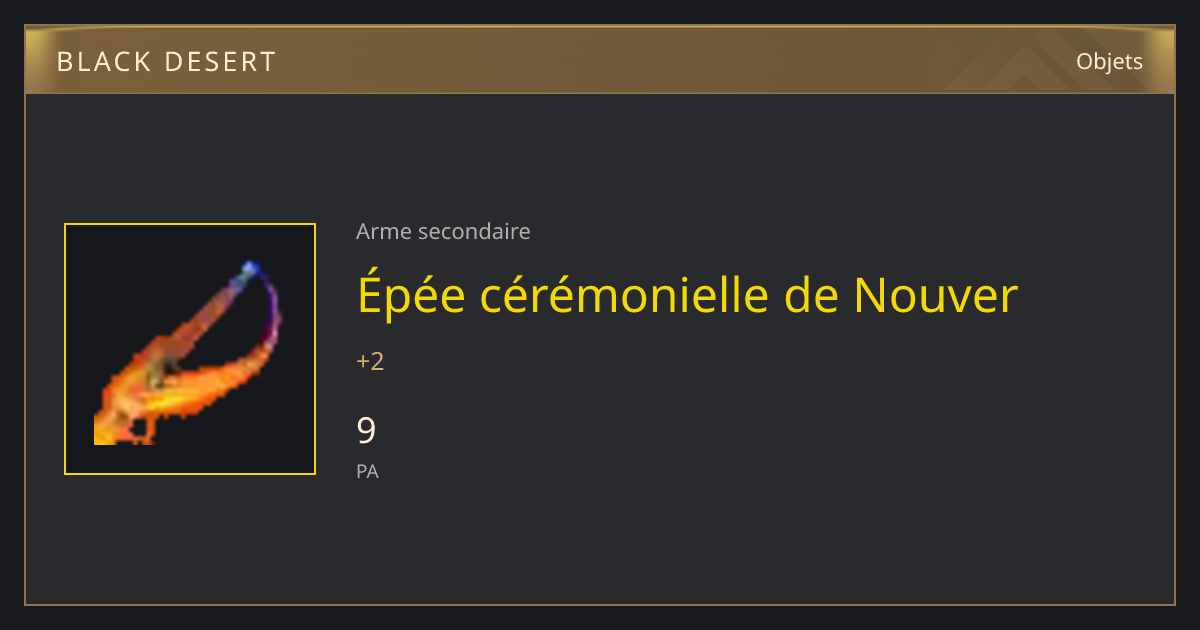Select the Arme secondaire category label
1200x630 pixels.
tap(443, 232)
